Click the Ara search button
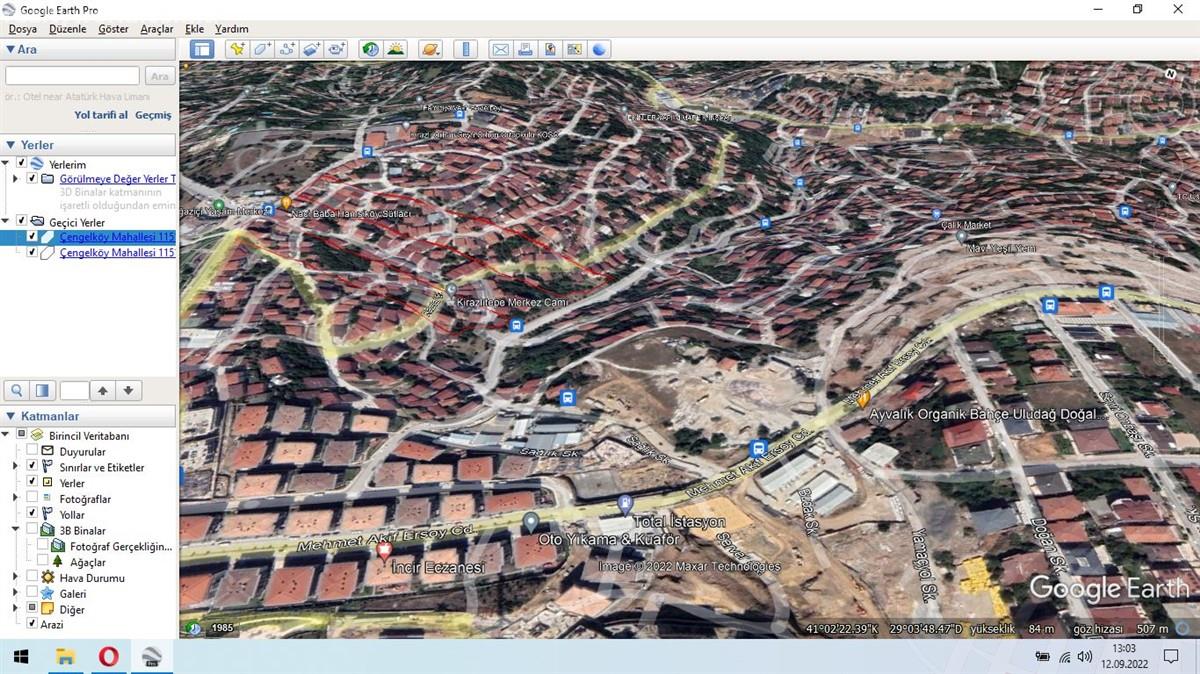Screen dimensions: 1200x674 tap(160, 76)
